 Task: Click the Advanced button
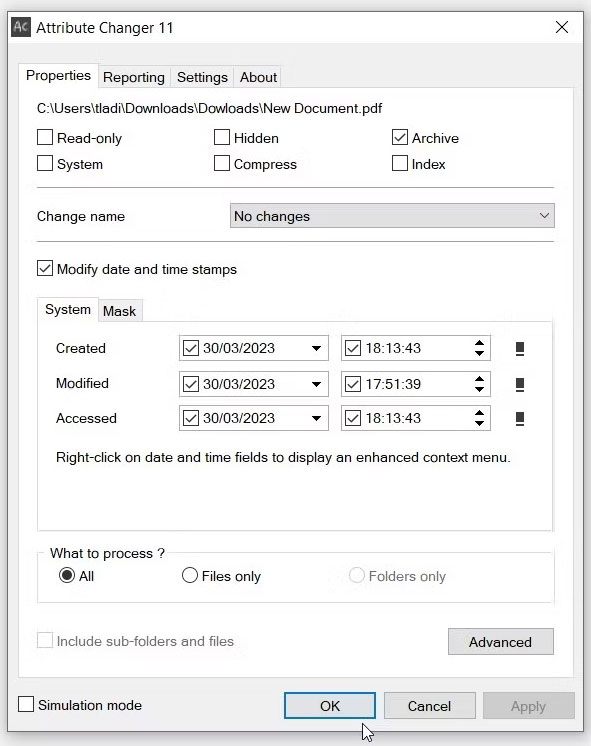click(501, 642)
